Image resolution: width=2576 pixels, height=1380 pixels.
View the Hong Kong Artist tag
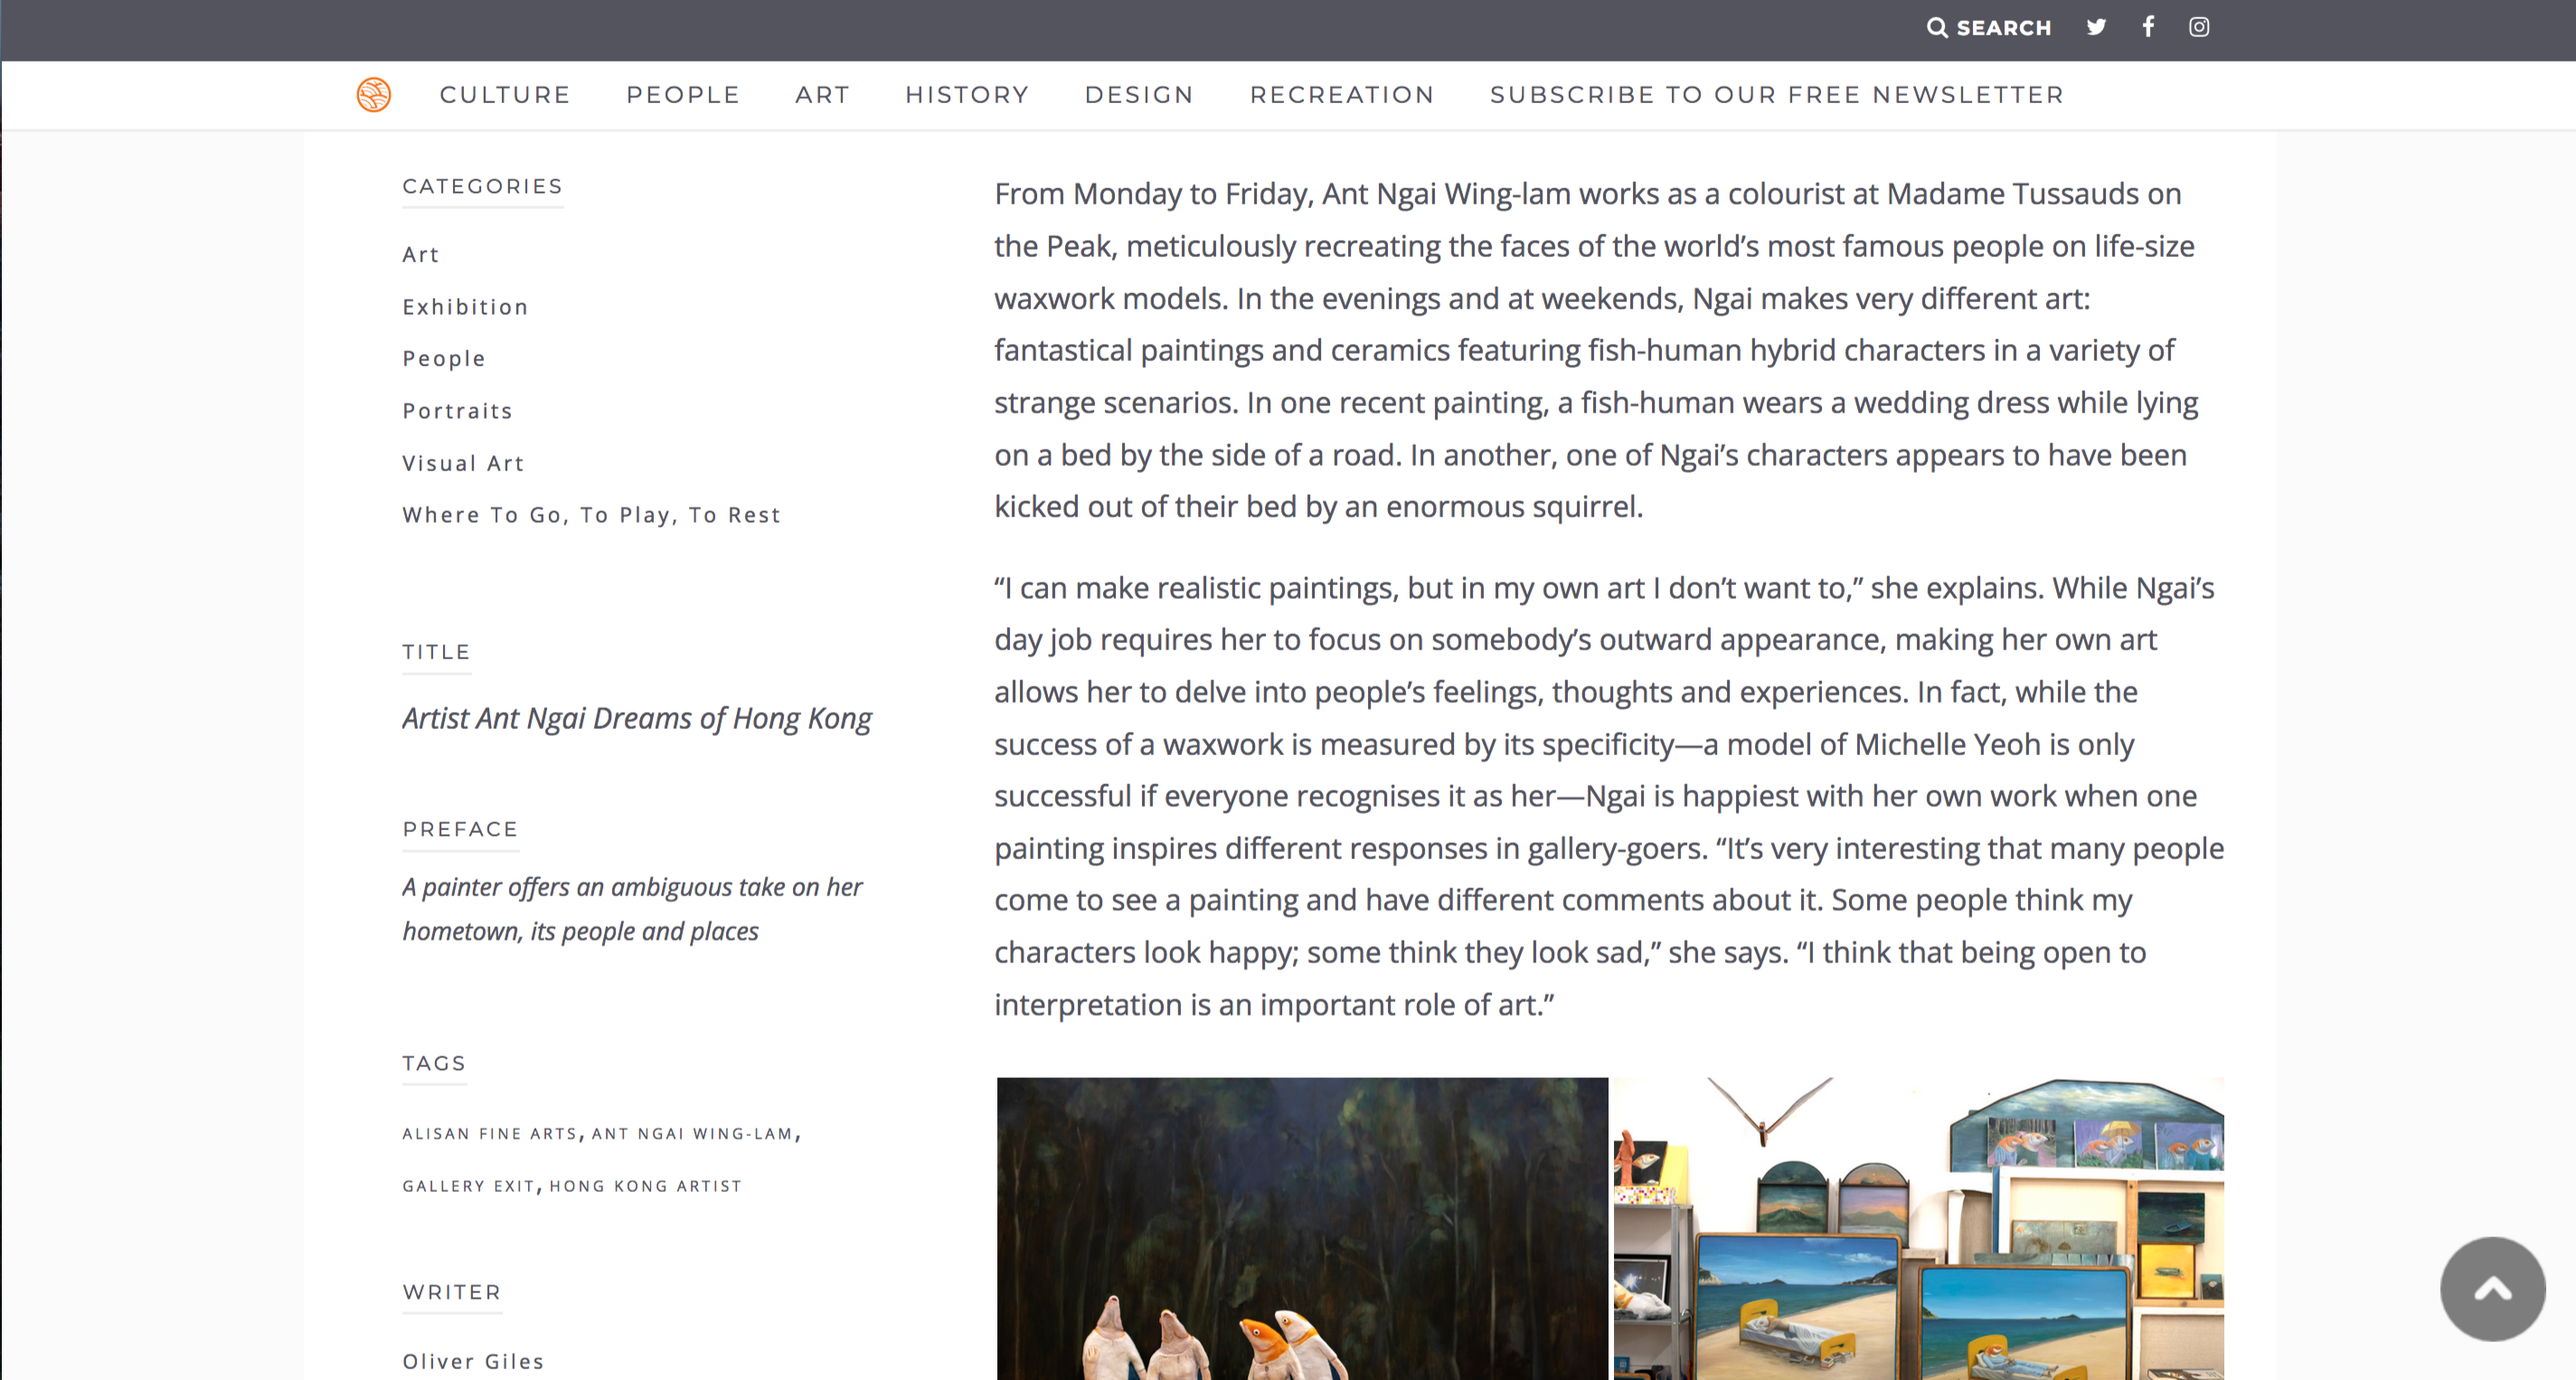[646, 1186]
